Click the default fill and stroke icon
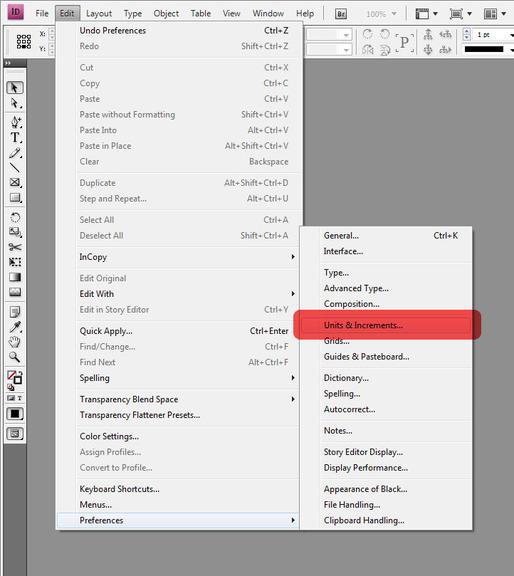This screenshot has height=576, width=514. [x=11, y=387]
